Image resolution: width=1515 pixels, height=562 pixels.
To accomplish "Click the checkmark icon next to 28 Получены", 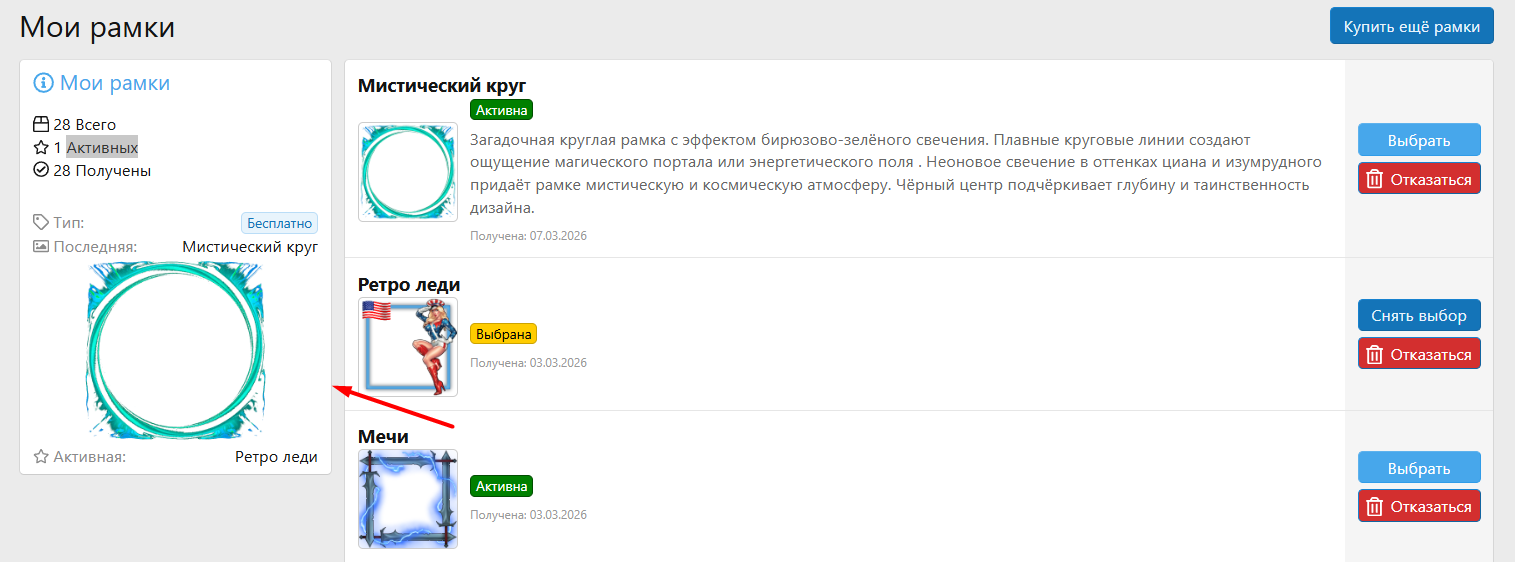I will [41, 170].
